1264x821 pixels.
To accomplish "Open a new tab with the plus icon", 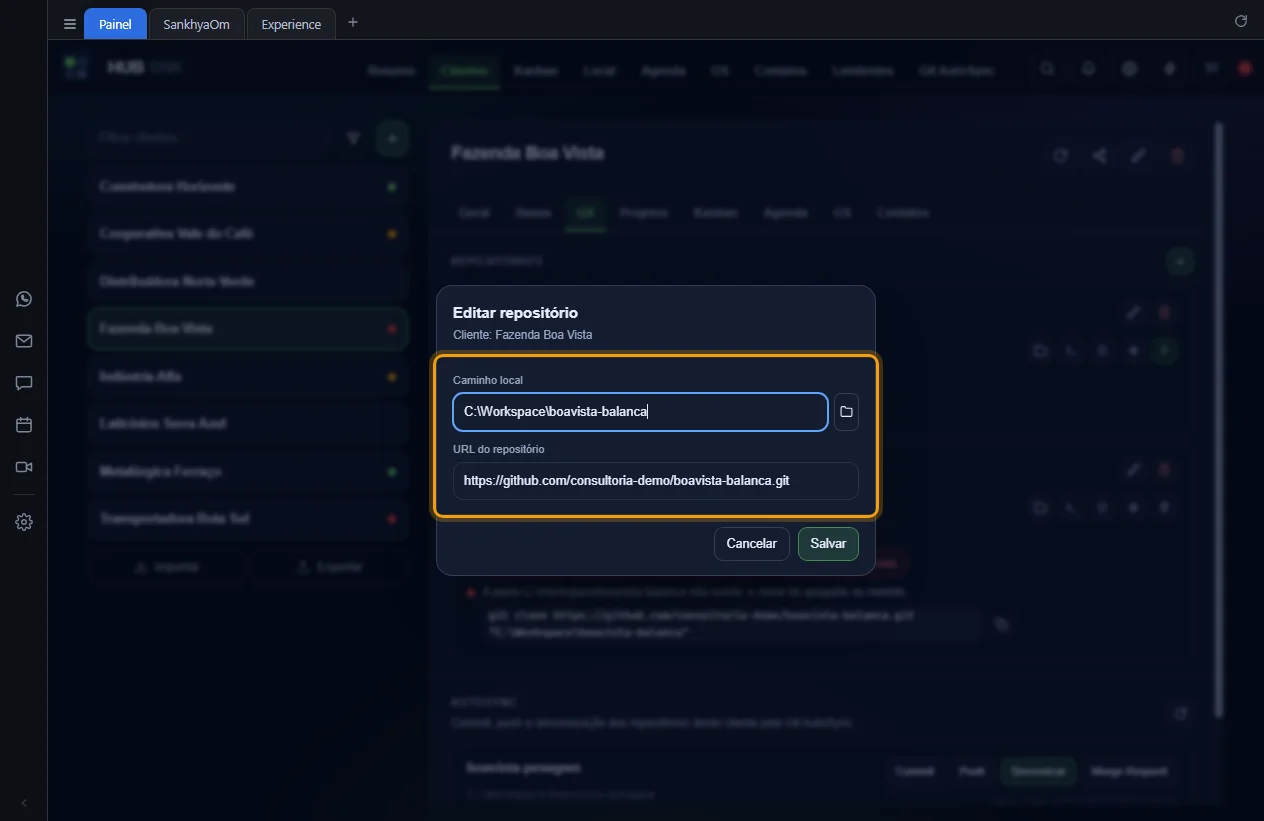I will 352,22.
